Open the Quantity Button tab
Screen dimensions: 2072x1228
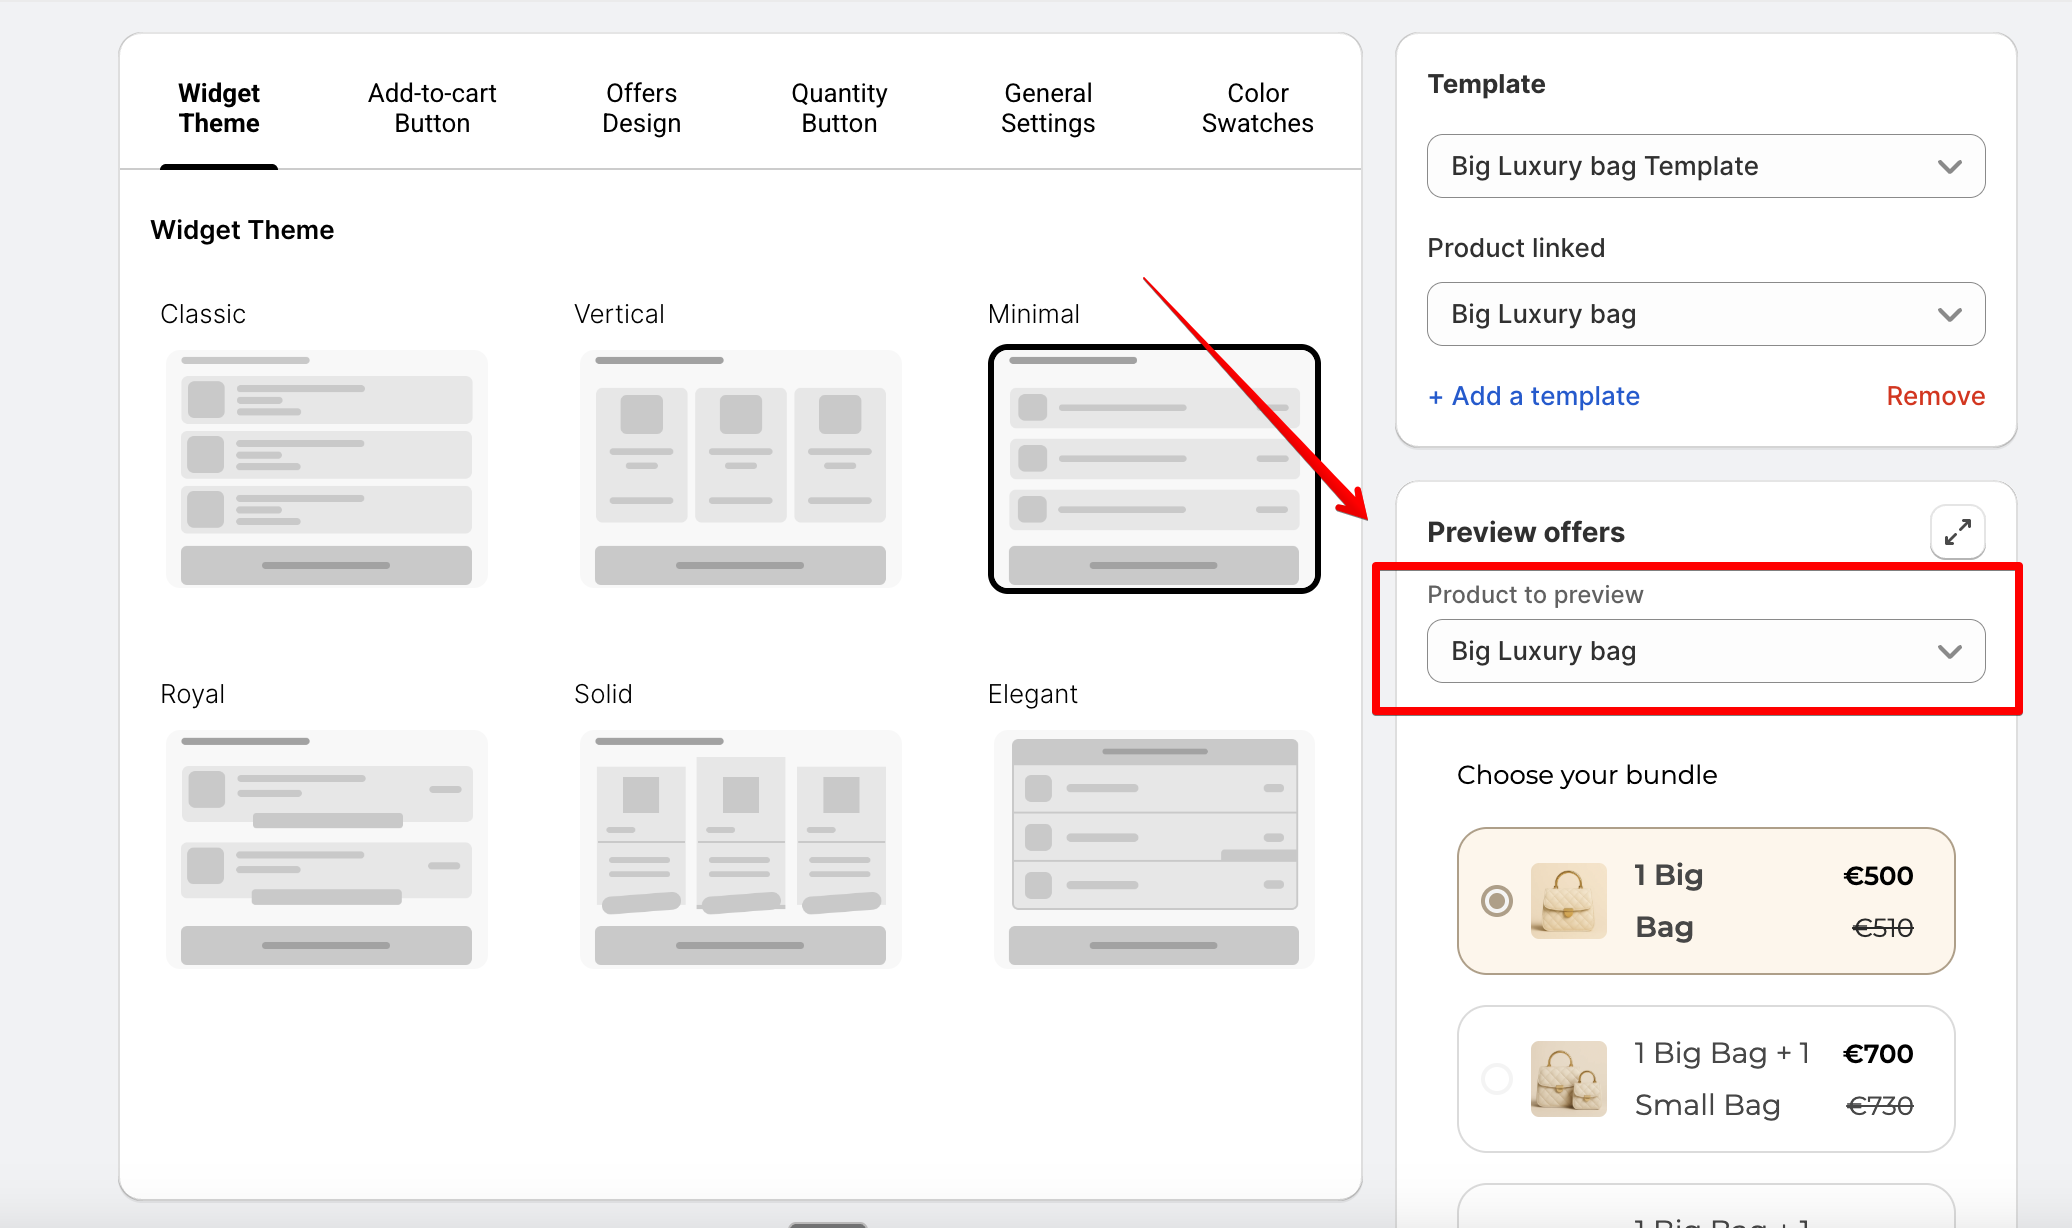[x=839, y=108]
